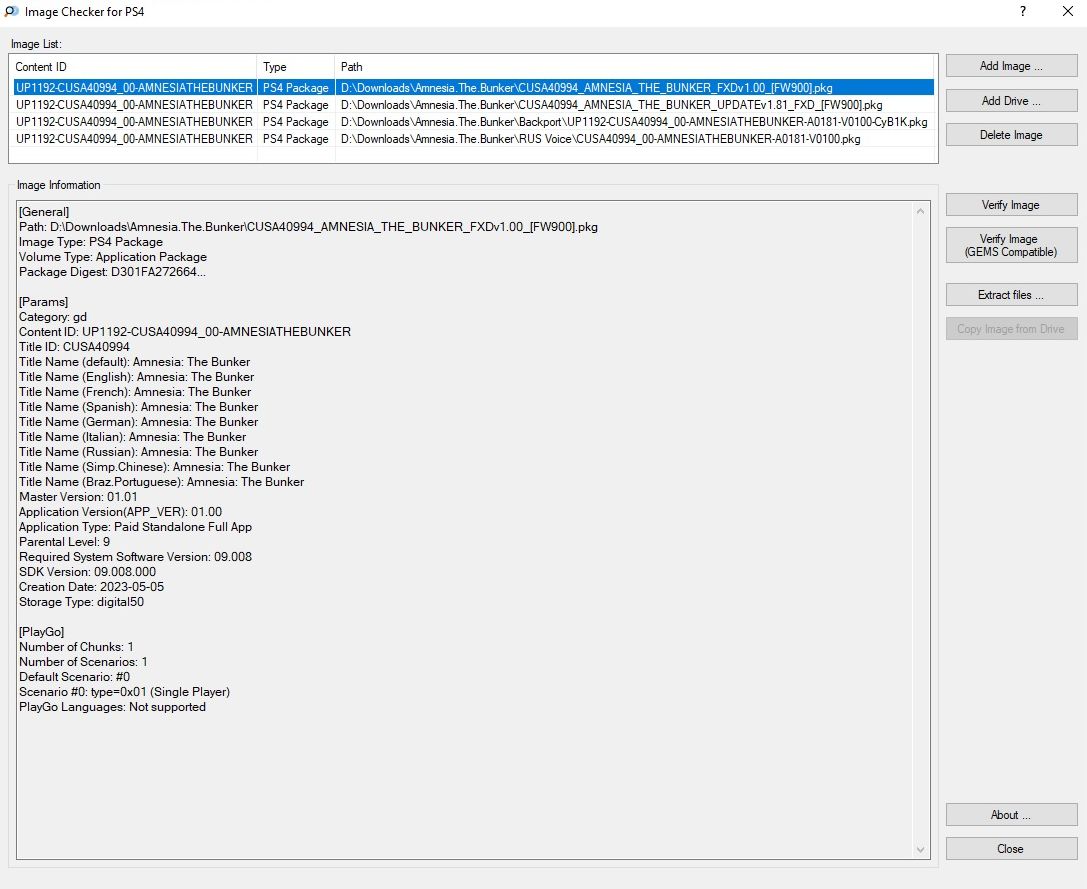
Task: Click the Scenario #0 Single Player line
Action: (124, 692)
